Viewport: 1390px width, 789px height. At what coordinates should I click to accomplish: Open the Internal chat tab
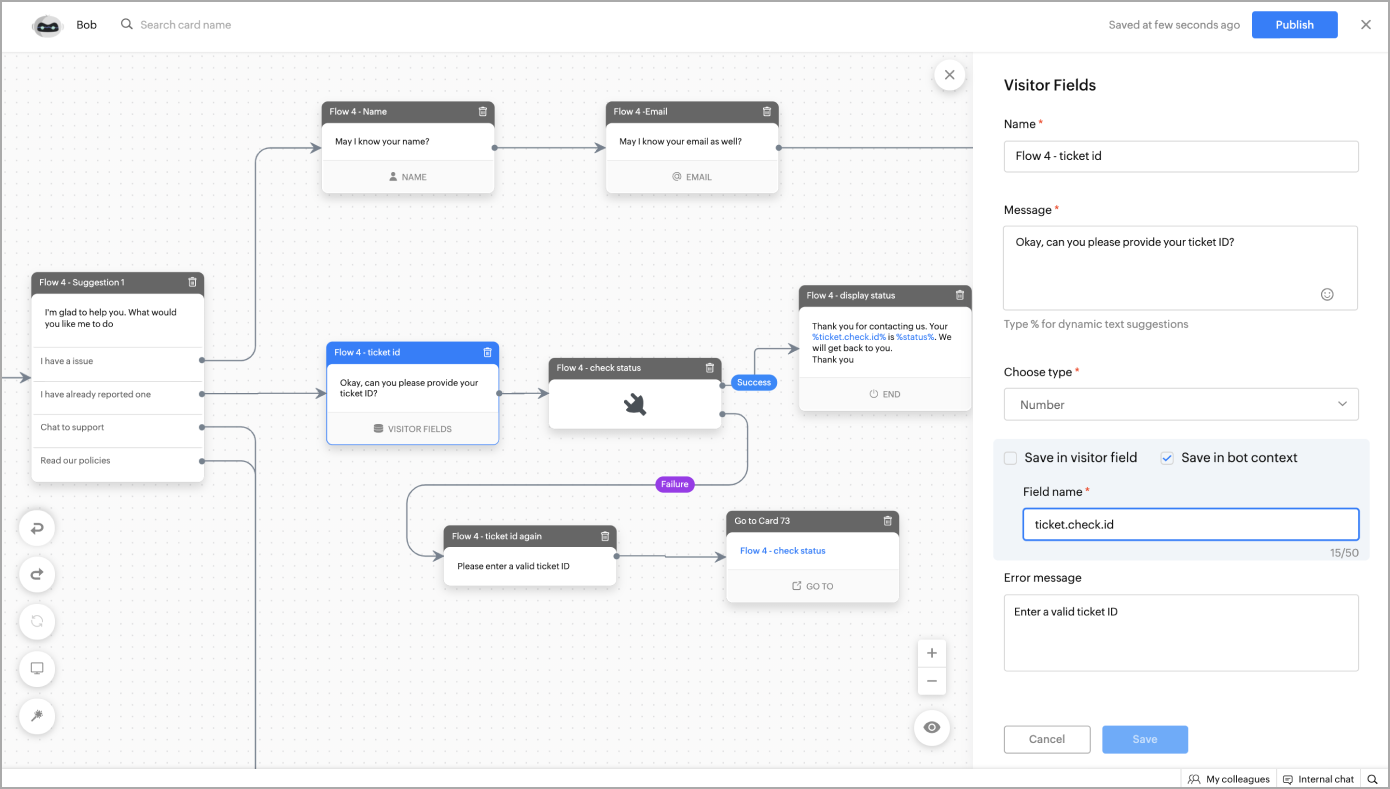coord(1318,779)
